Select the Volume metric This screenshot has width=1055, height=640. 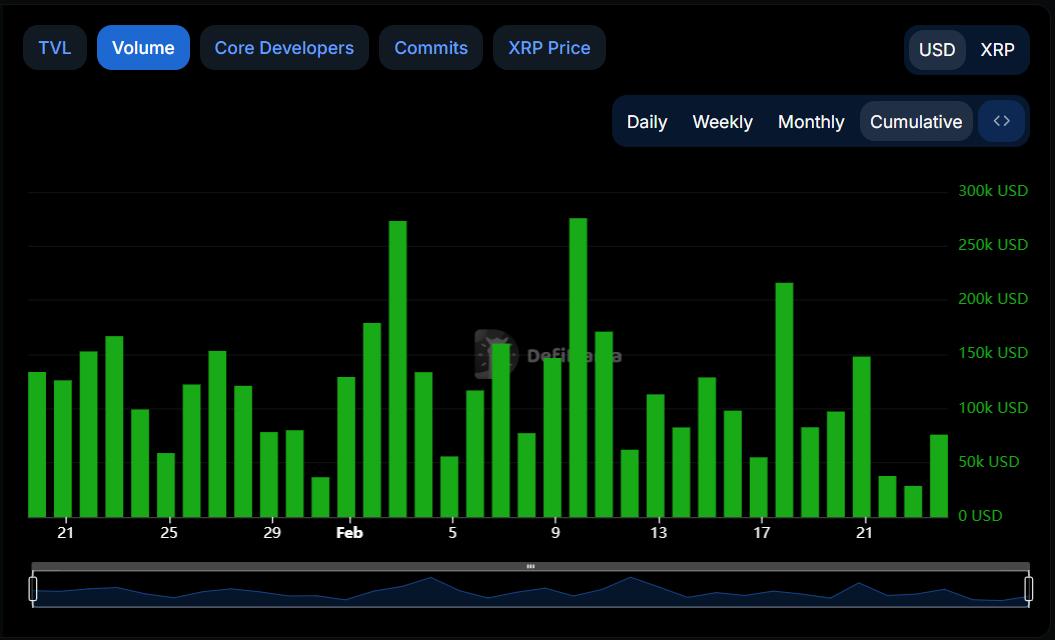(143, 48)
